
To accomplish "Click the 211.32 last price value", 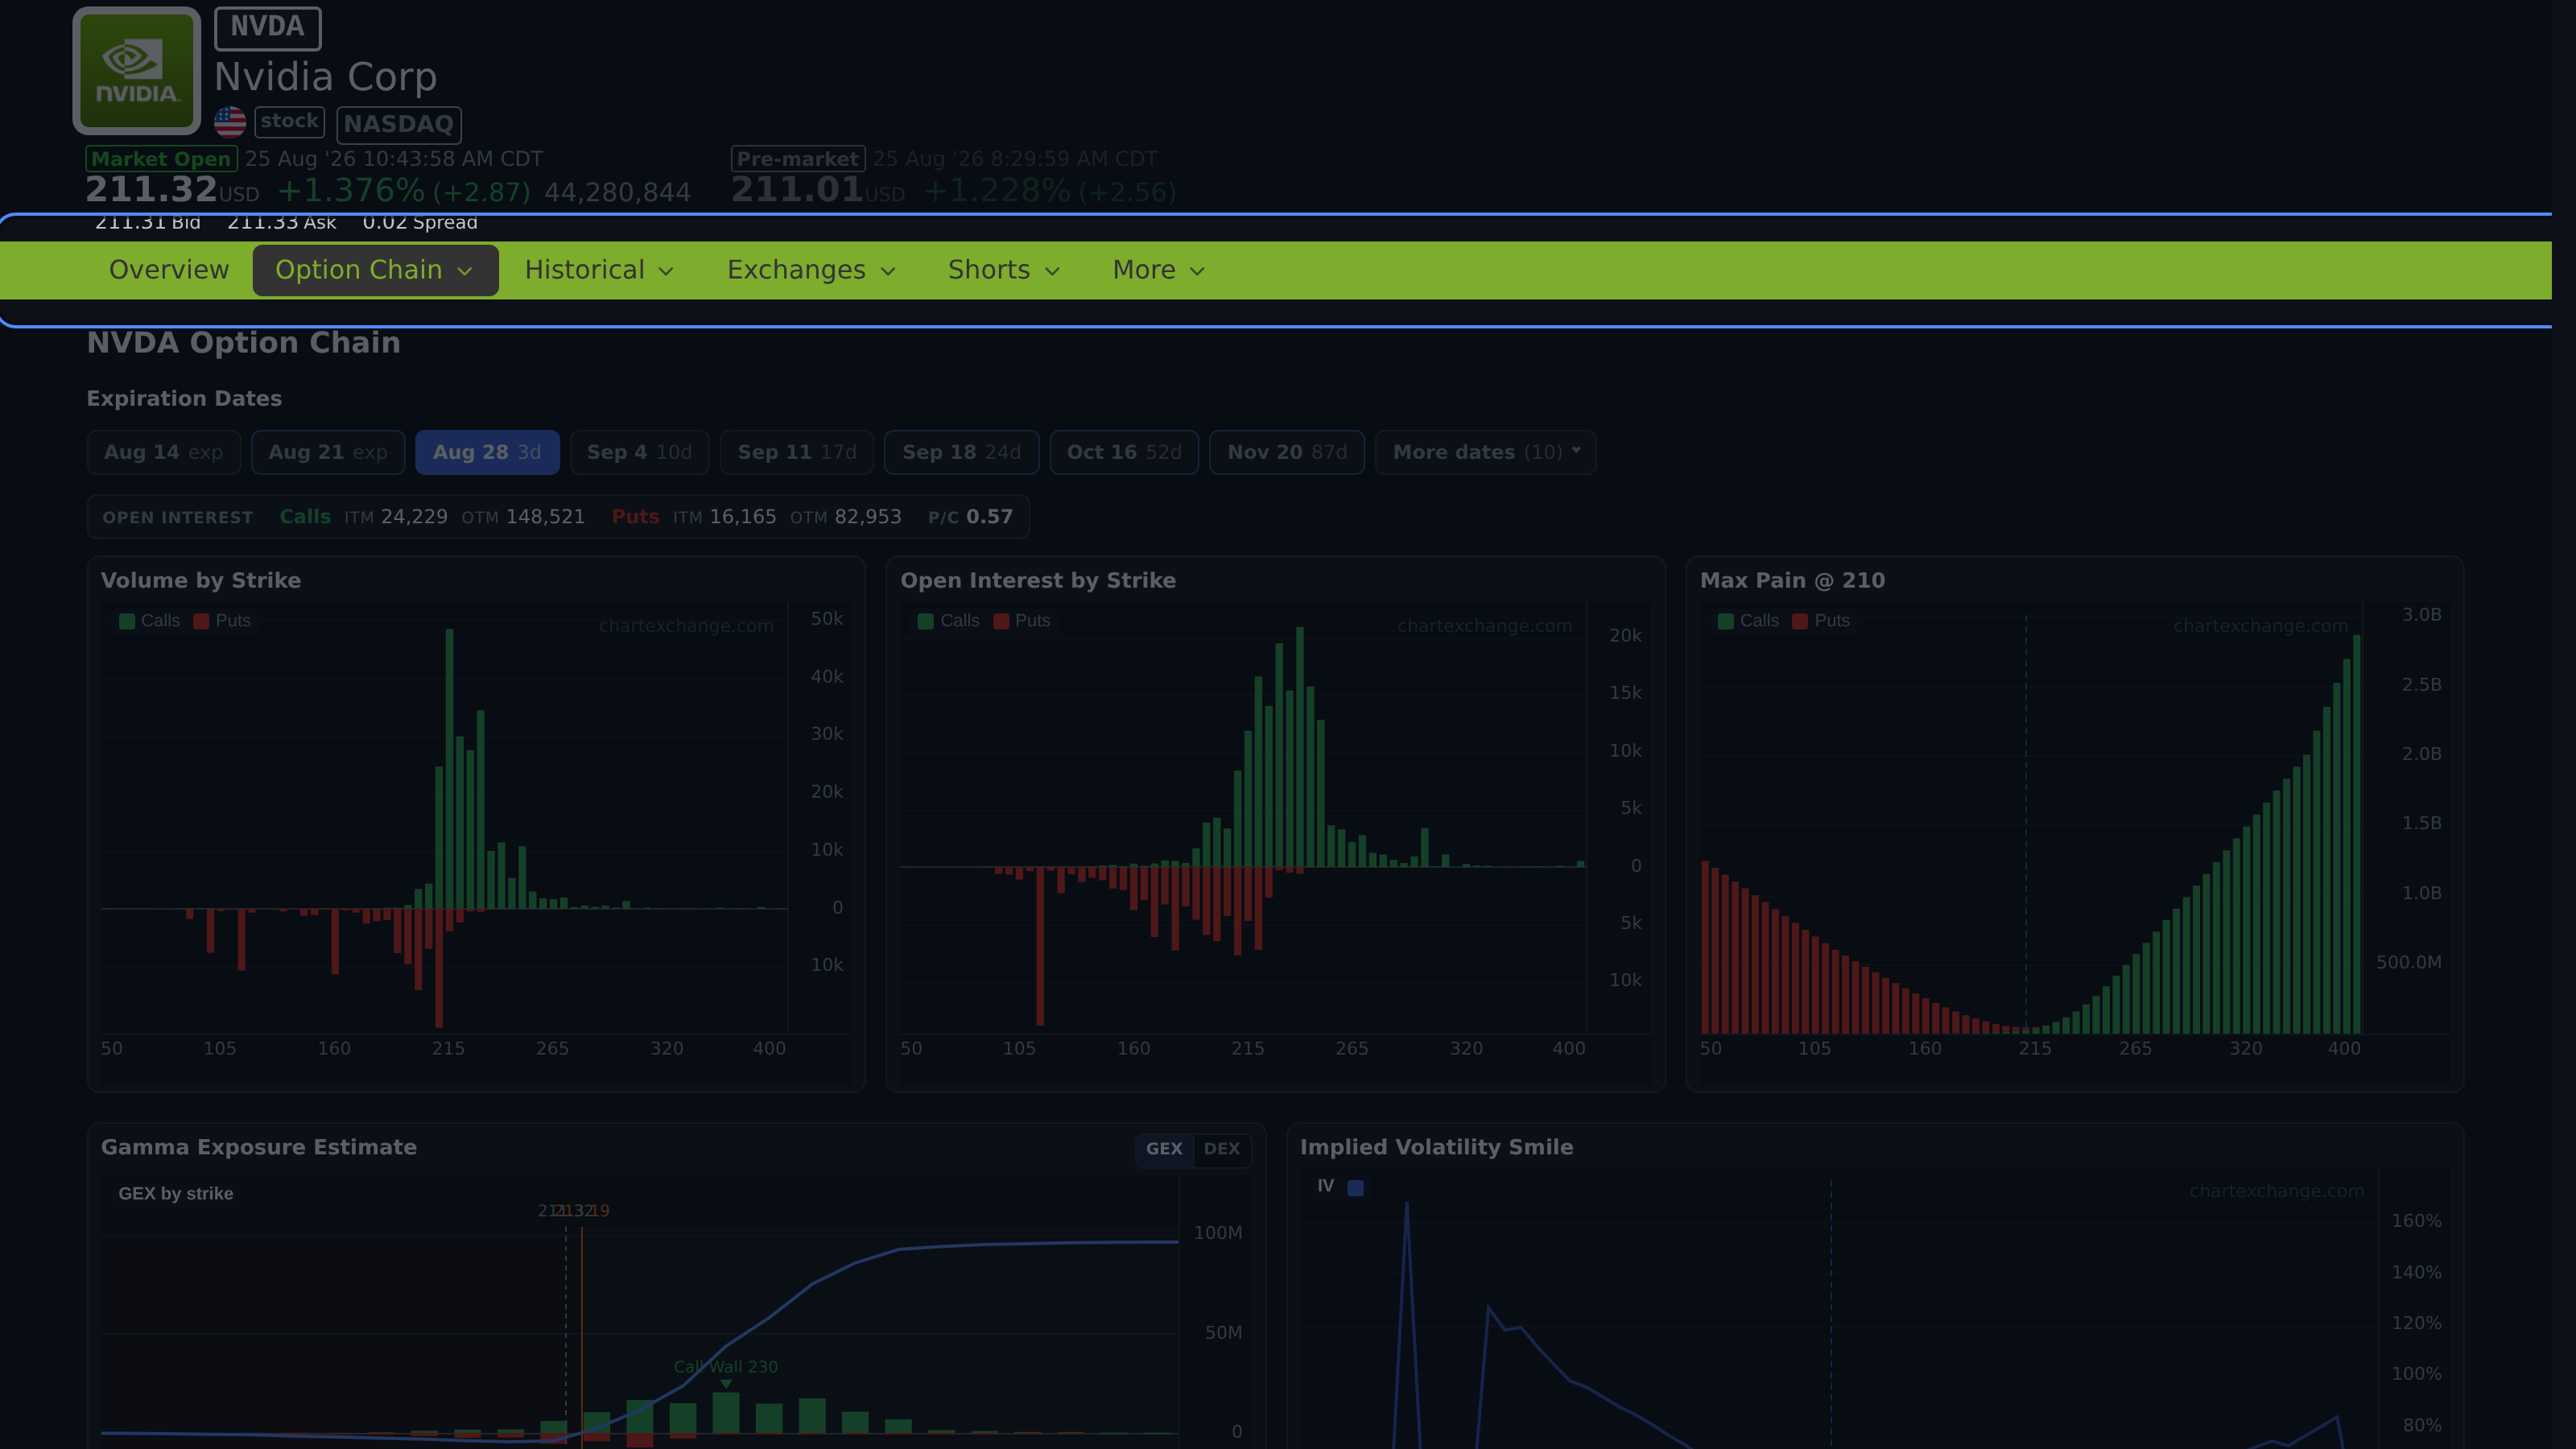I will tap(151, 190).
